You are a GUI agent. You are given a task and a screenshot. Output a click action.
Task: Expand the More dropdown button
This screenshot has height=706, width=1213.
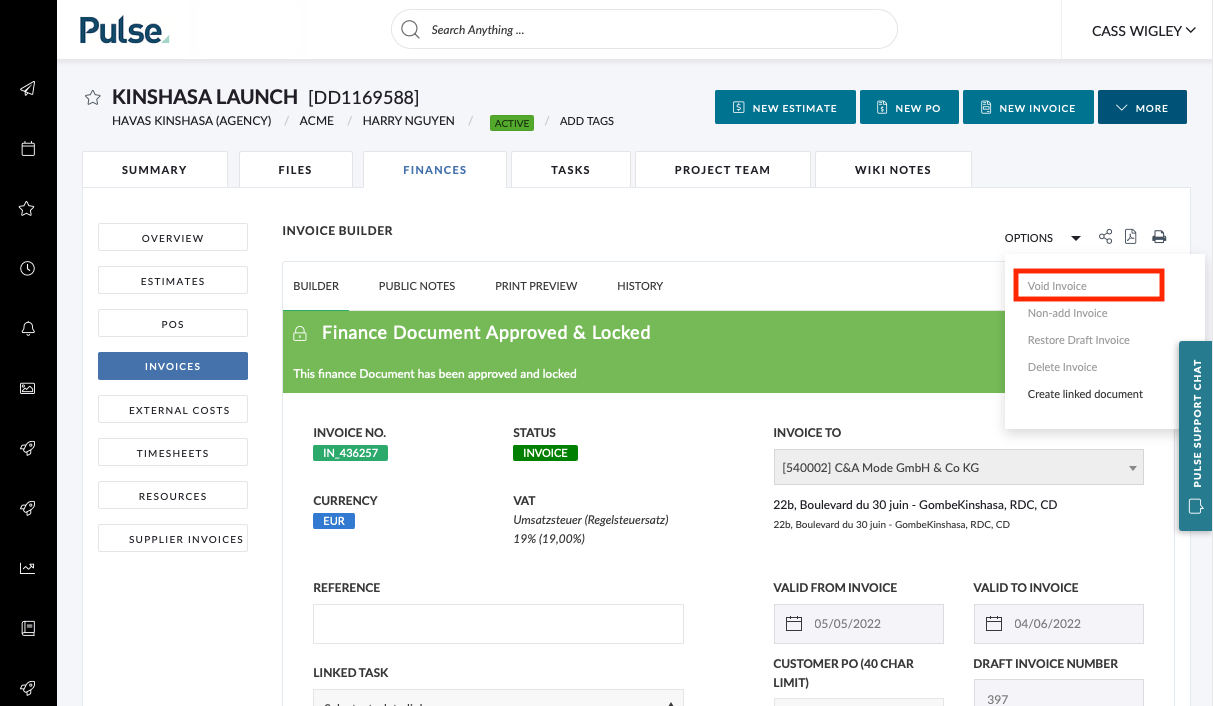tap(1142, 108)
